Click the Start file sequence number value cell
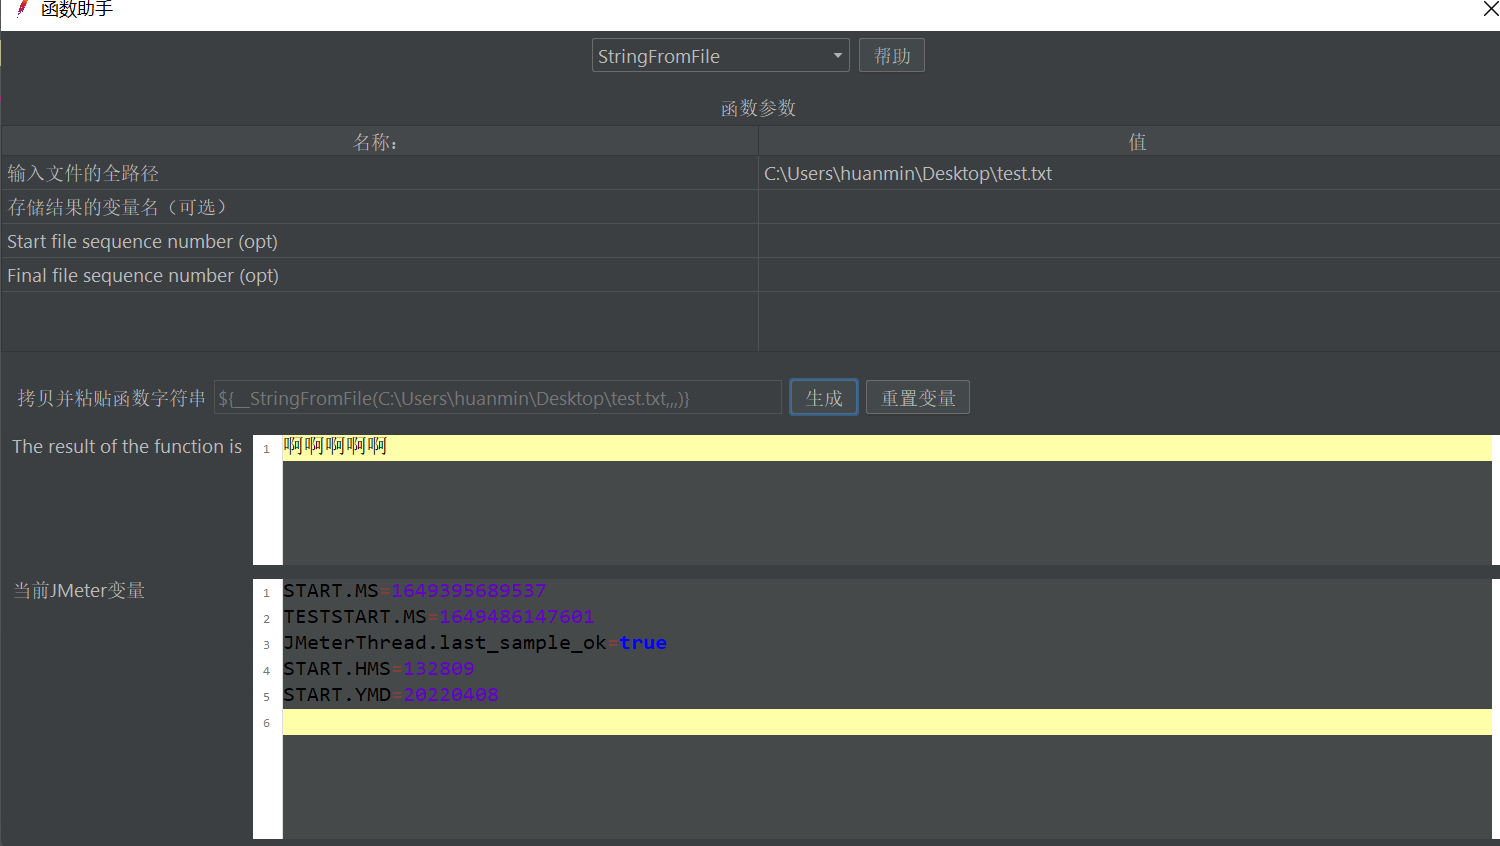Screen dimensions: 1500x846 [x=1129, y=241]
